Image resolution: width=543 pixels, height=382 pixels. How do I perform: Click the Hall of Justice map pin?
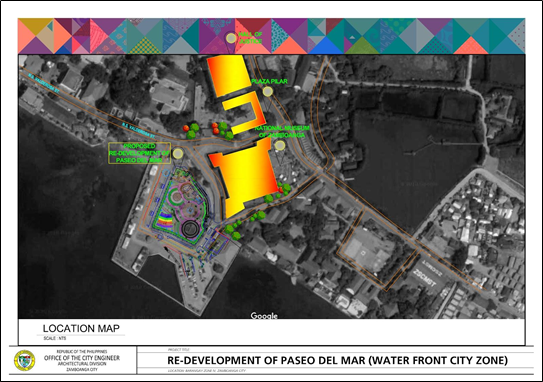point(231,38)
